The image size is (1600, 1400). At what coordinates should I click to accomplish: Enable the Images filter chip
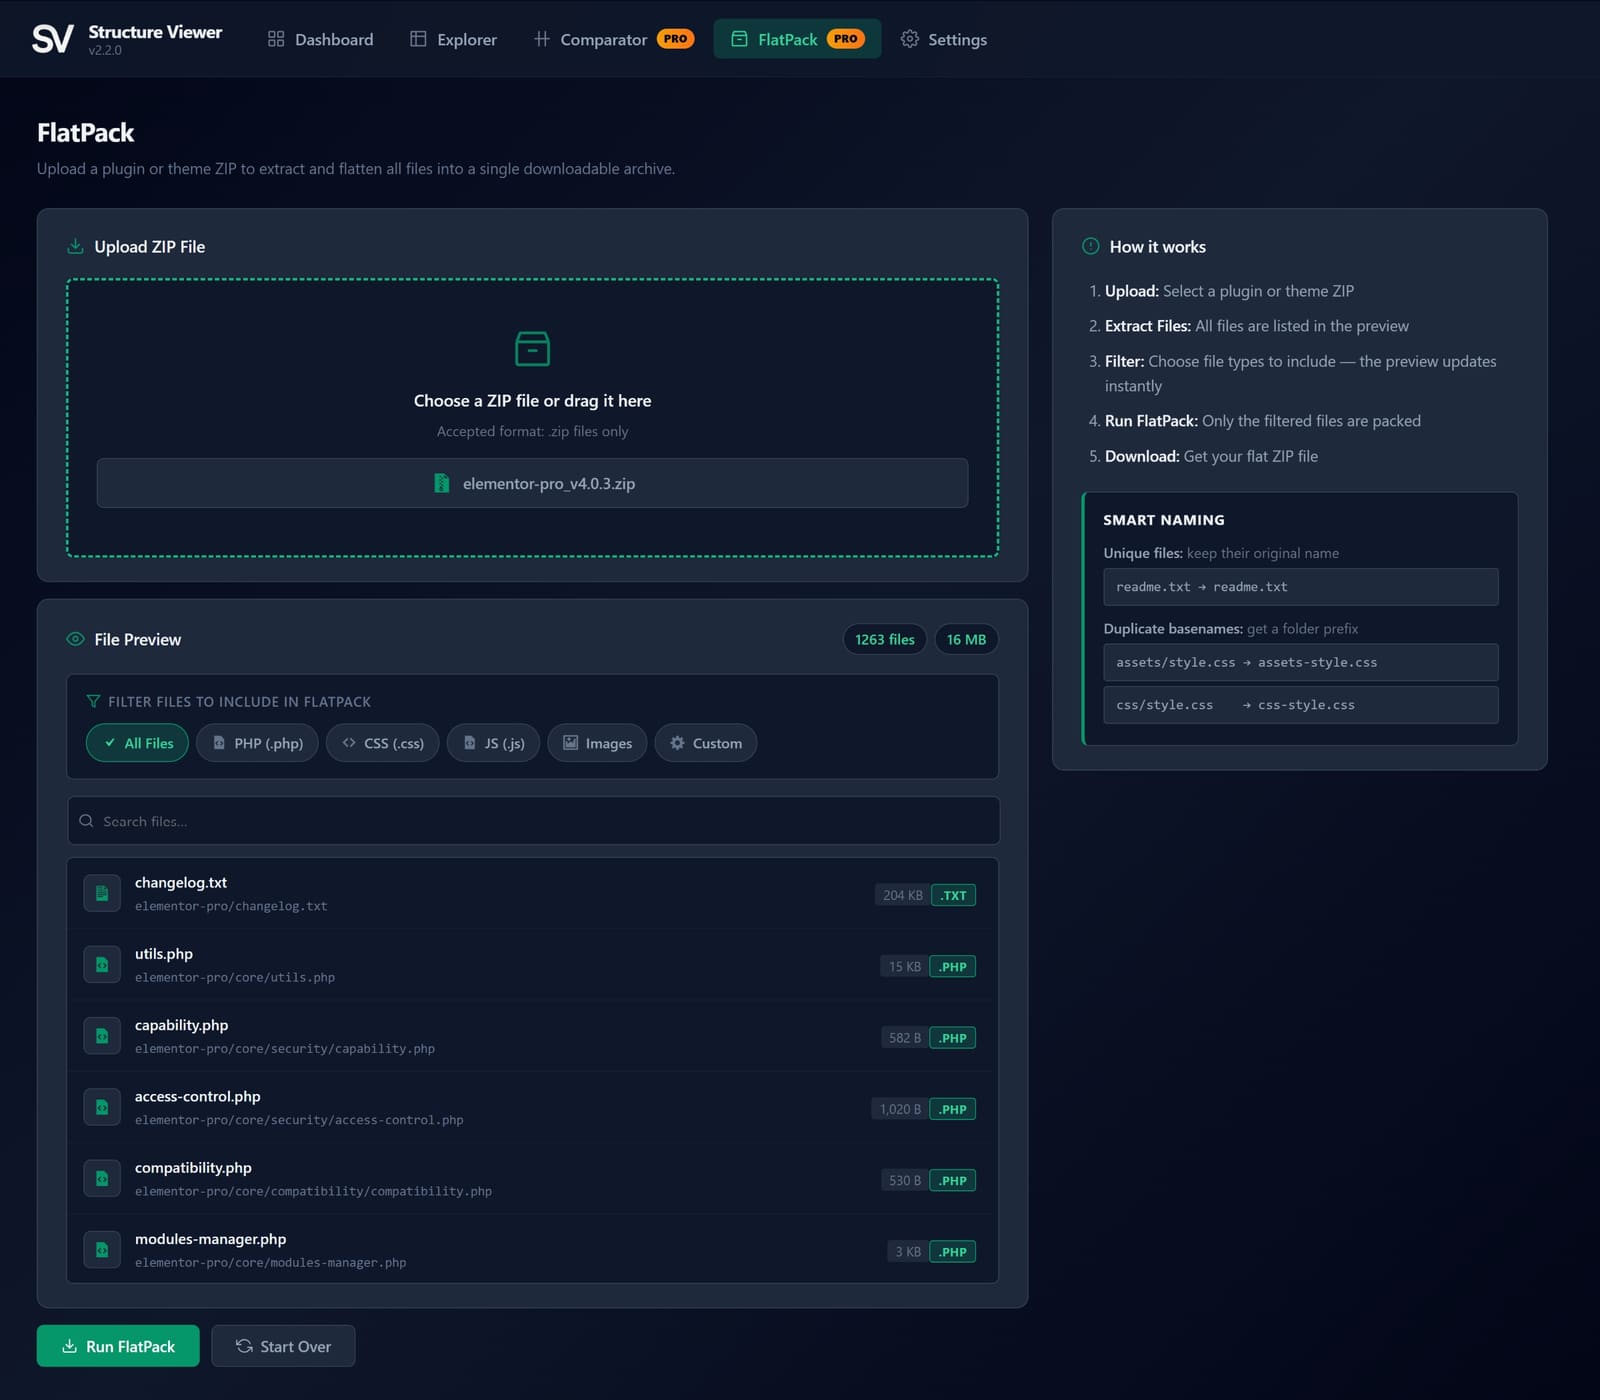tap(597, 743)
